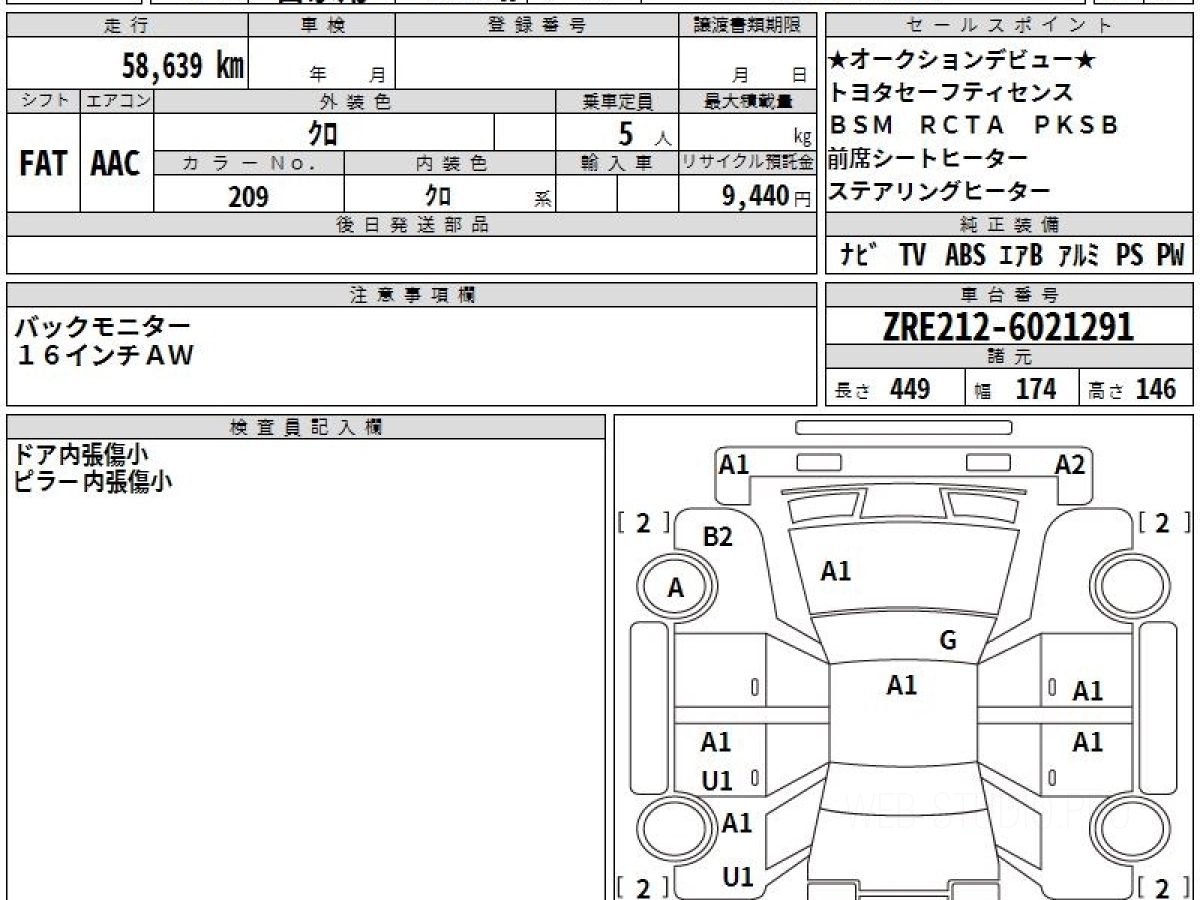
Task: Select the バックモニター note
Action: 102,326
